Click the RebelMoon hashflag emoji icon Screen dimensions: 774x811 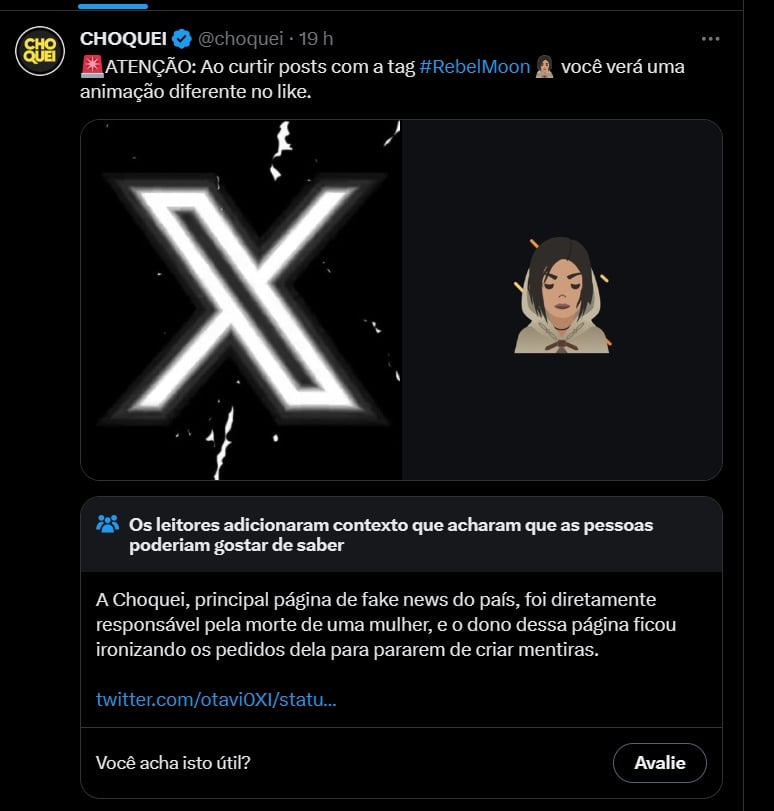coord(544,67)
